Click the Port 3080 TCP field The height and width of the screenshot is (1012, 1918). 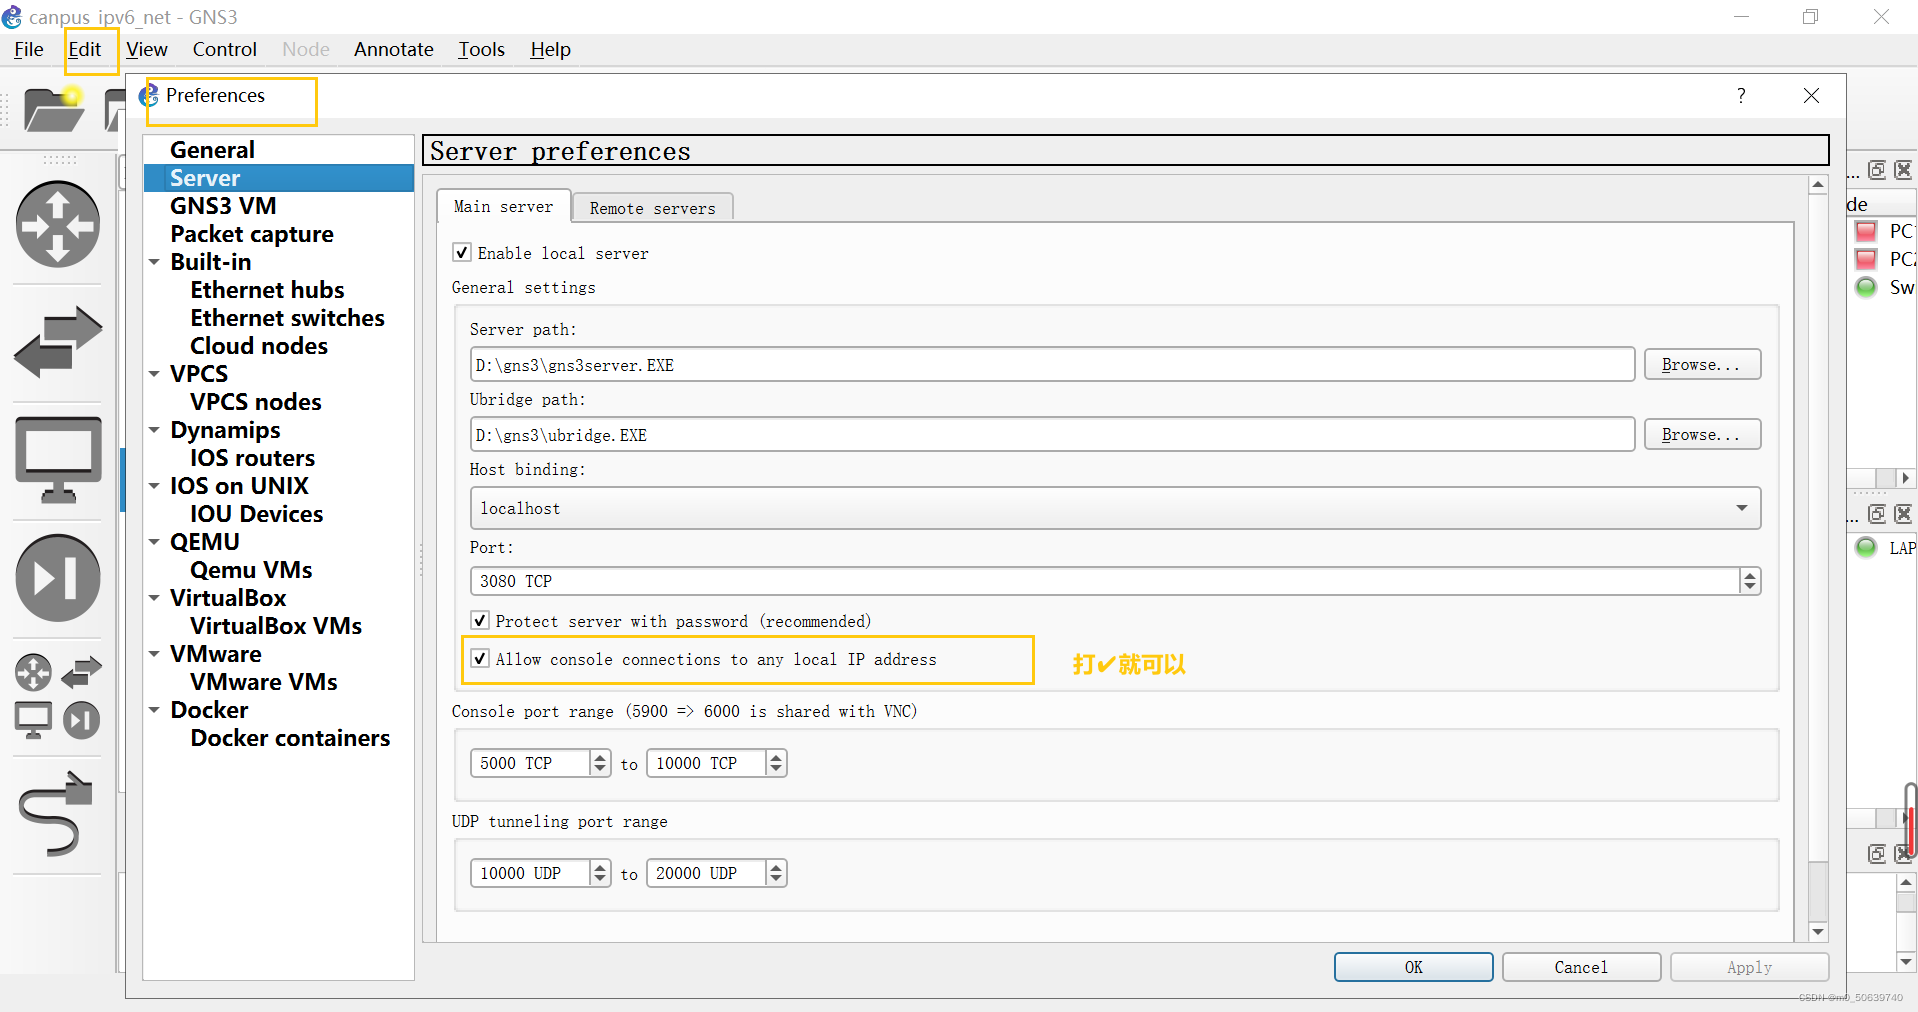pos(1105,581)
